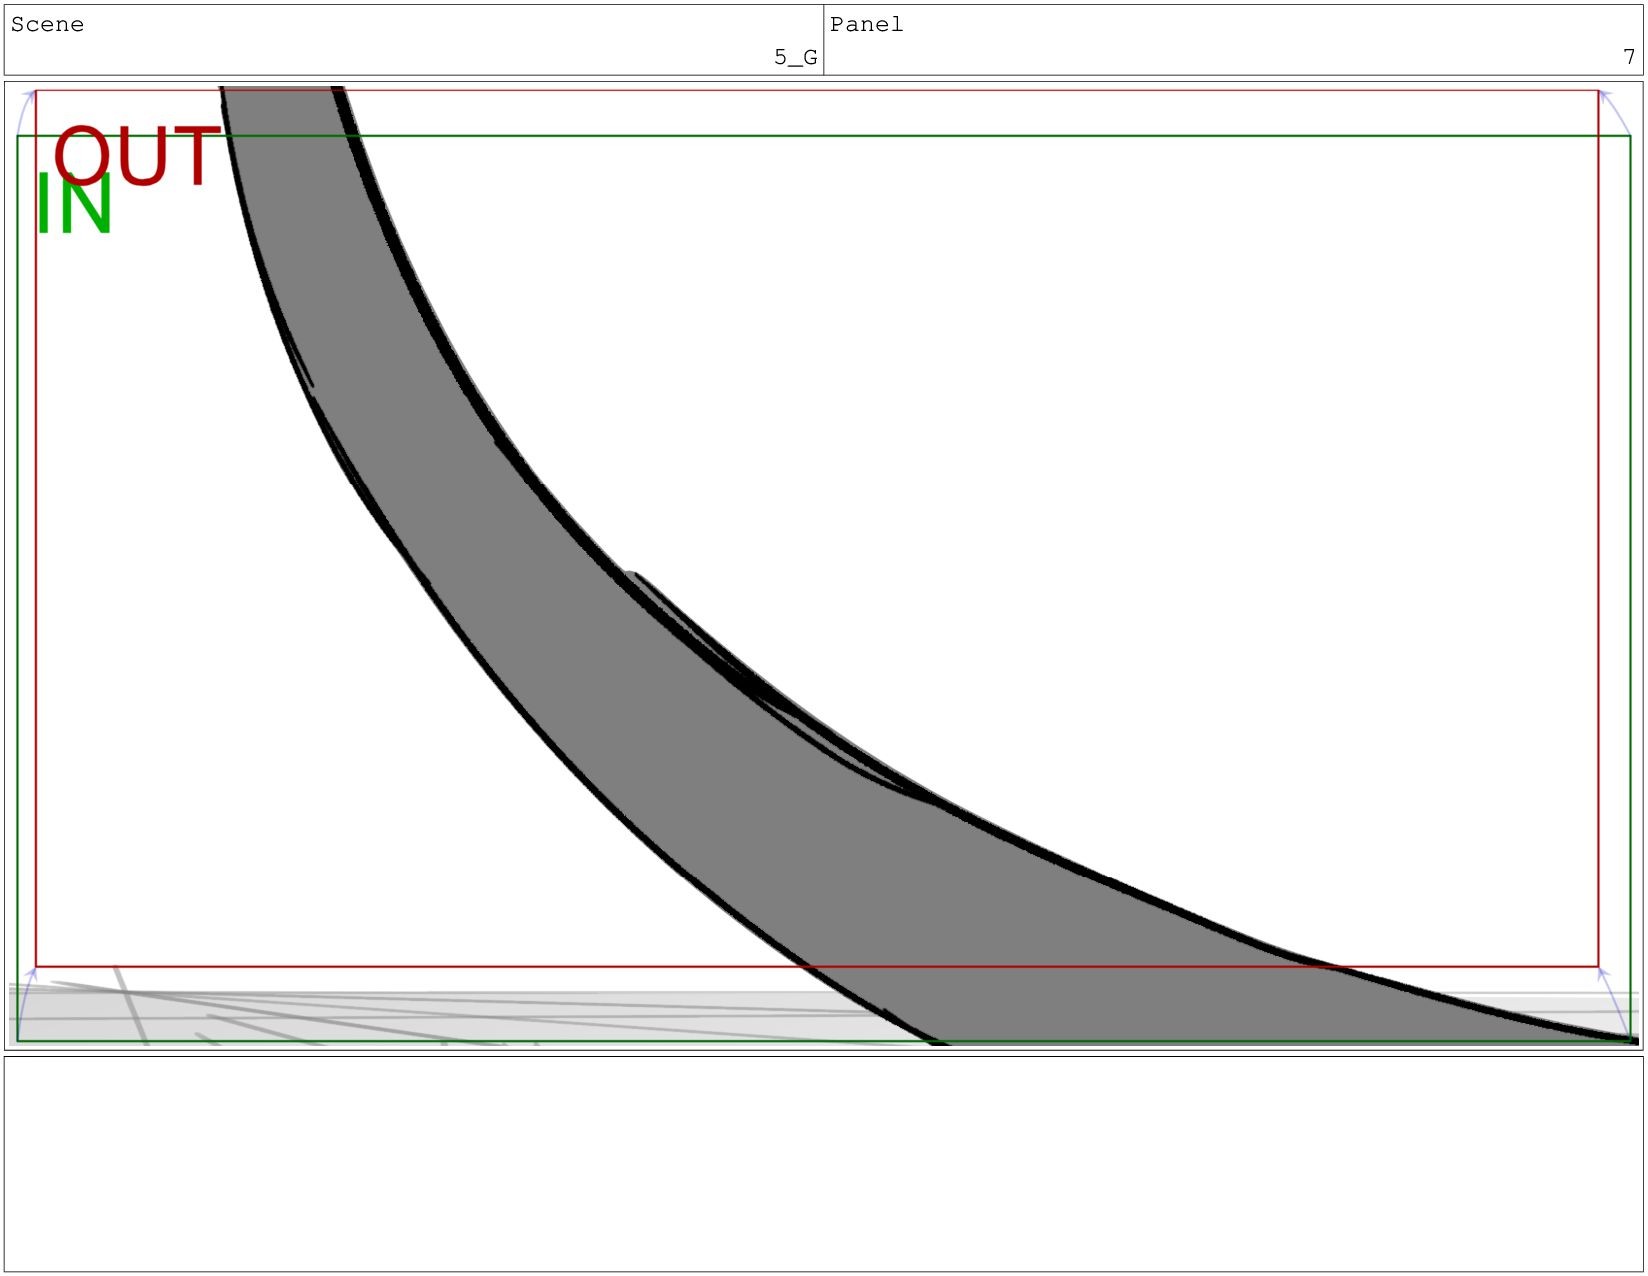Viewport: 1648px width, 1276px height.
Task: Click the Panel label text
Action: (866, 25)
